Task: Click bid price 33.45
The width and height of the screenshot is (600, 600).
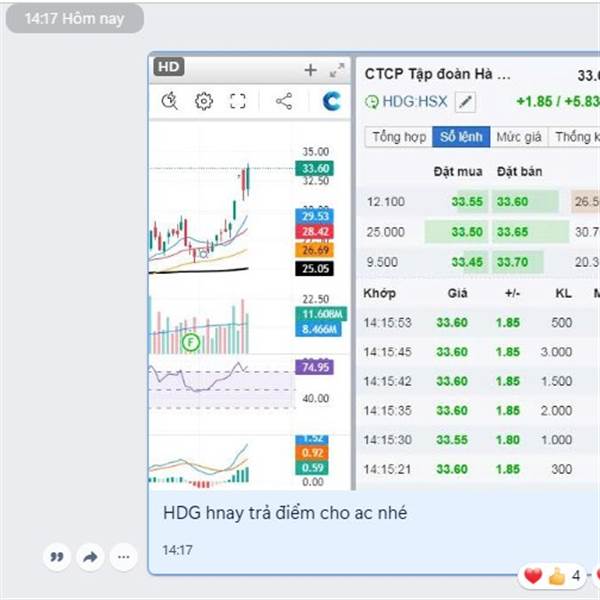Action: tap(467, 262)
